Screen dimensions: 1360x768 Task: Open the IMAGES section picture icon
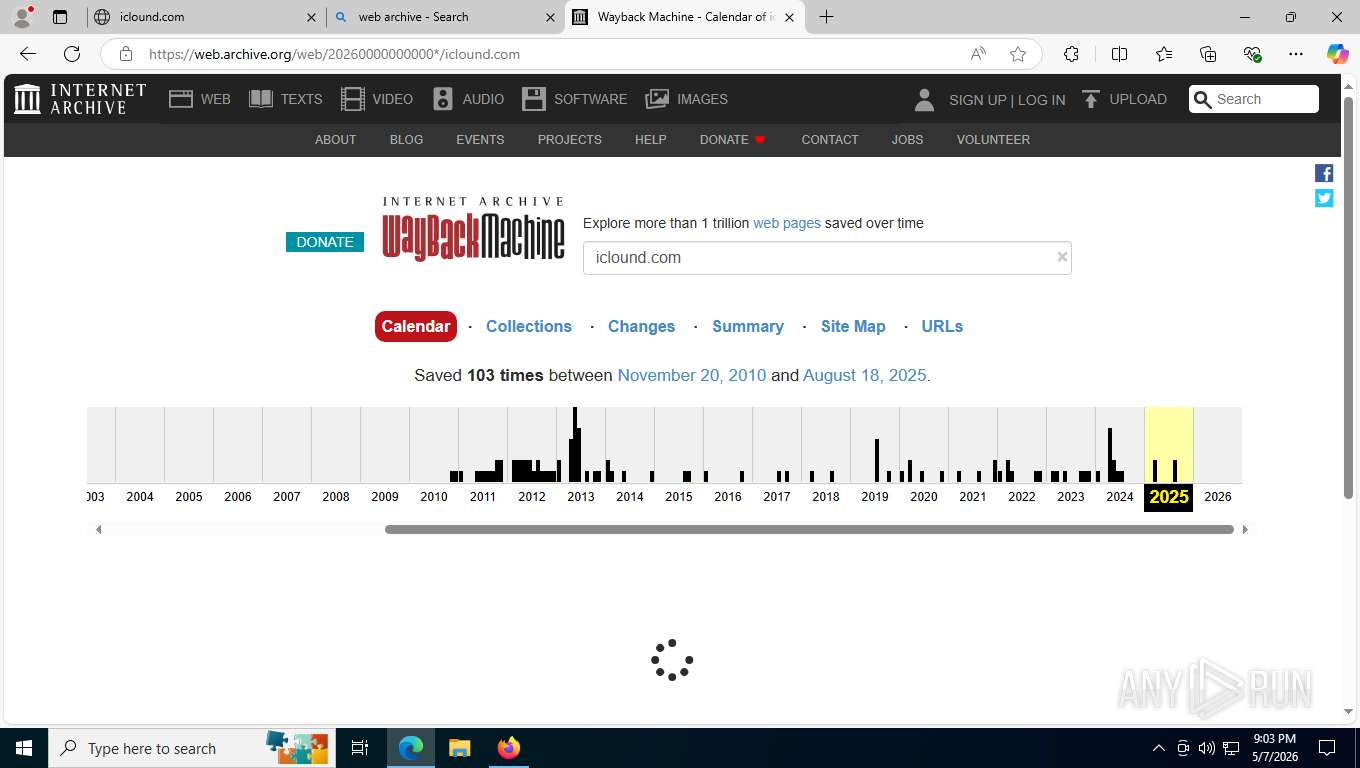657,99
